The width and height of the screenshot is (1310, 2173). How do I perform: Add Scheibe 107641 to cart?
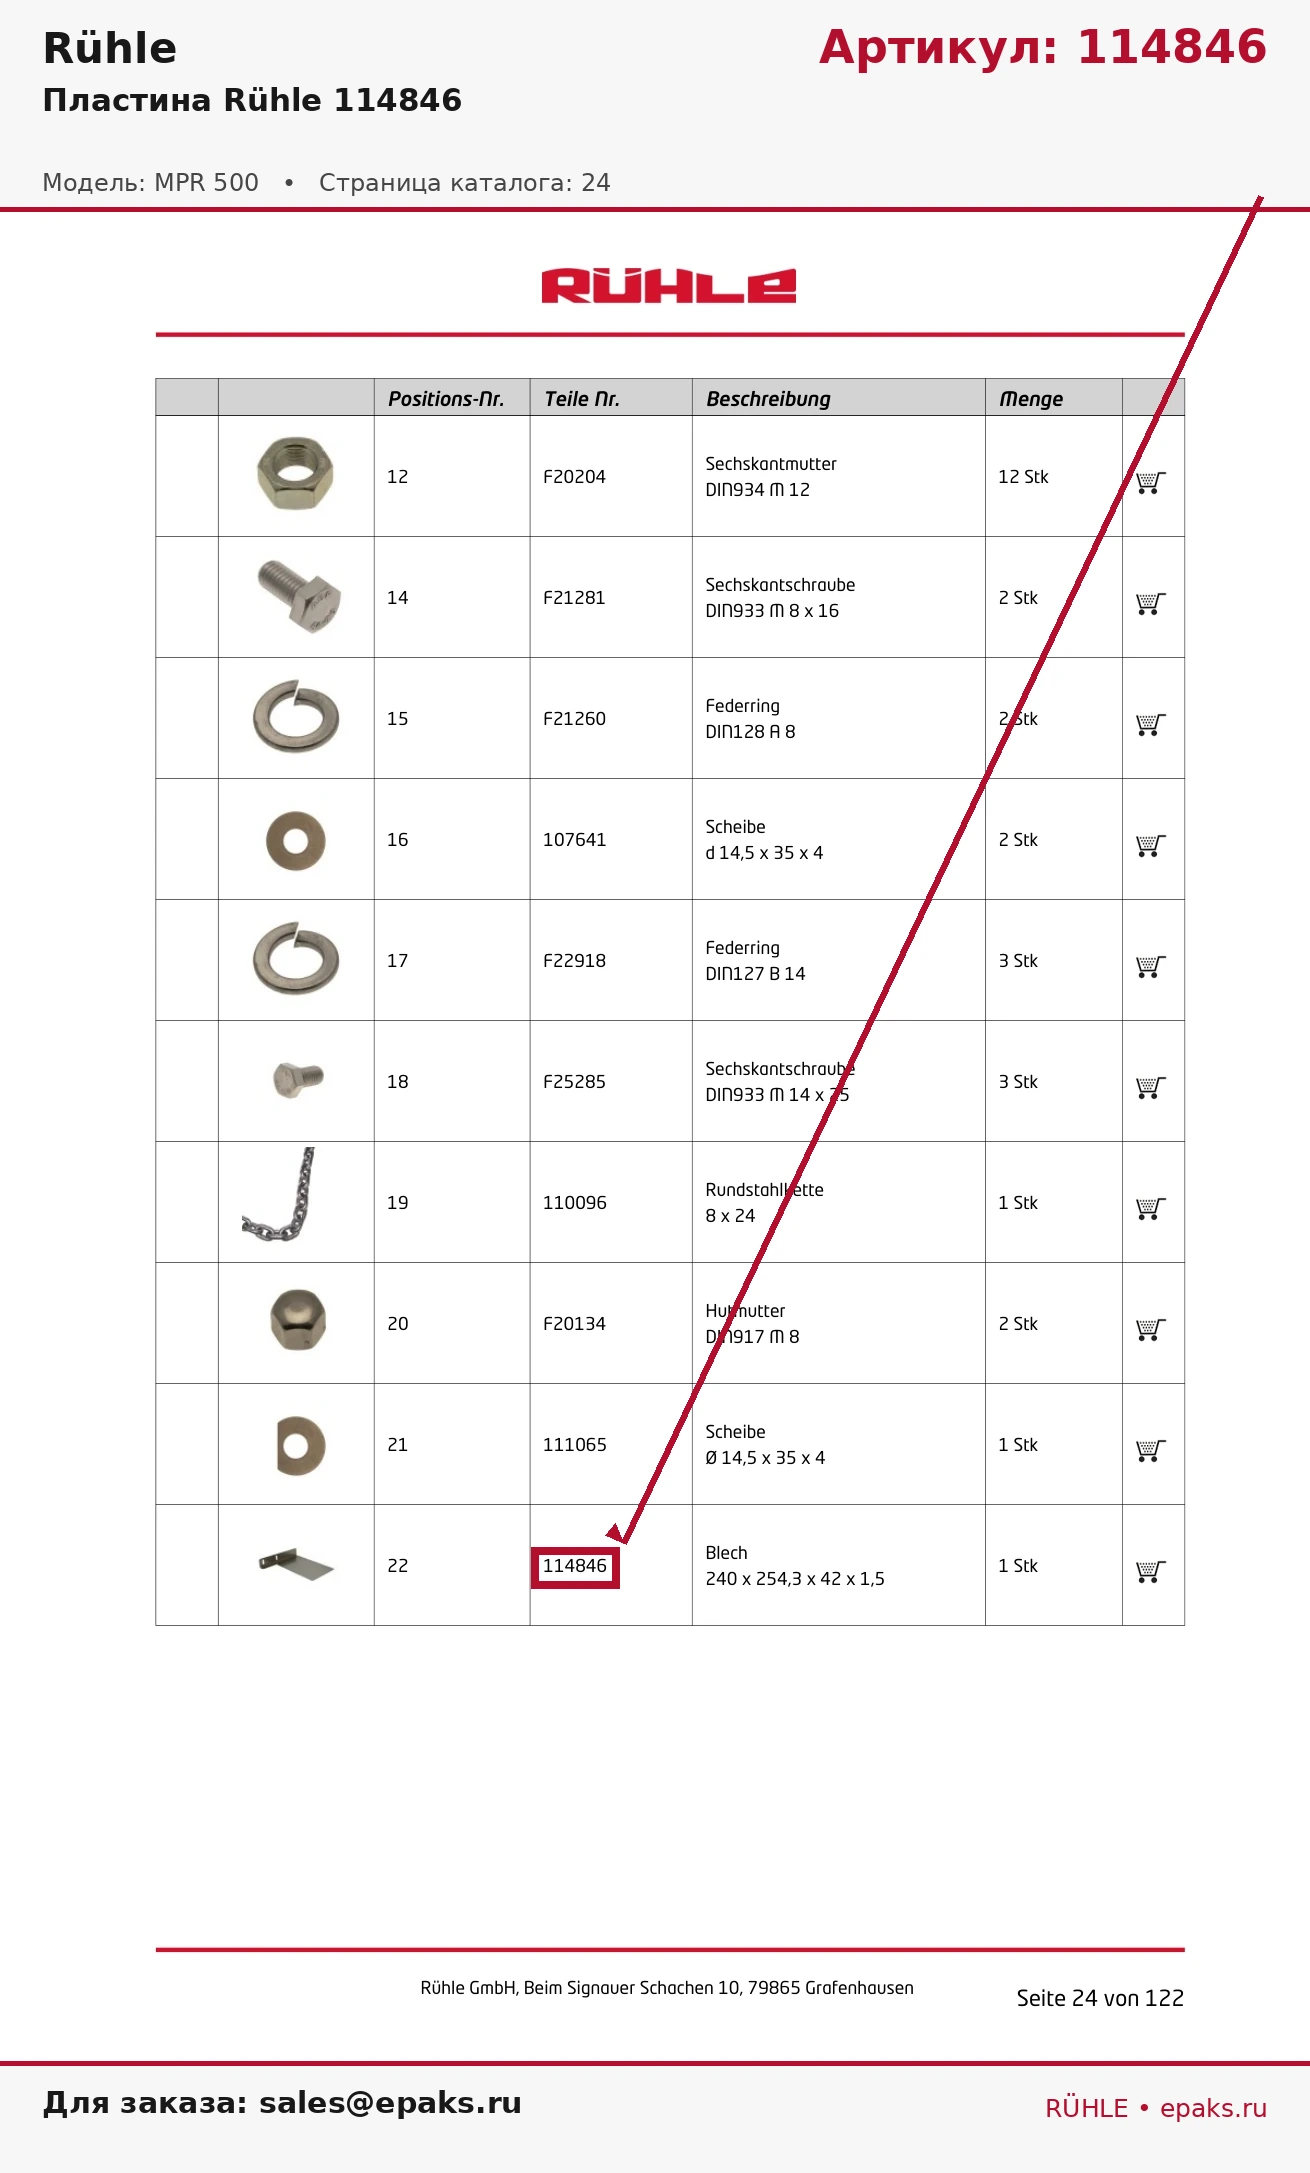(1151, 845)
